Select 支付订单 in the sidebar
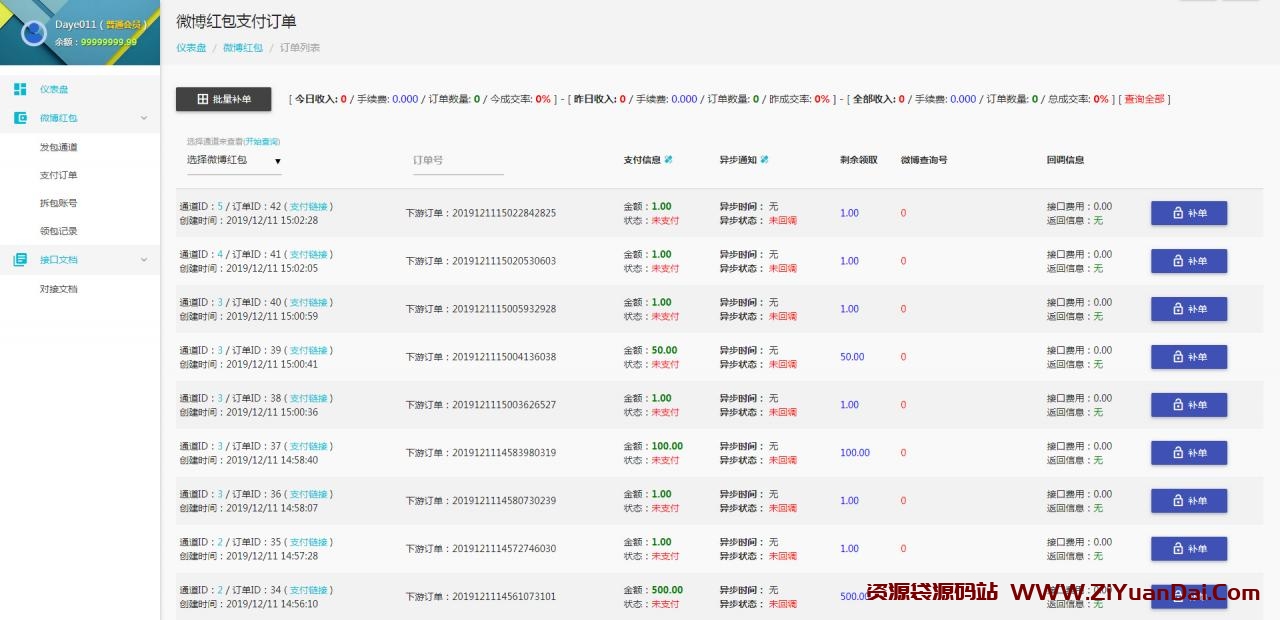1280x620 pixels. point(59,175)
